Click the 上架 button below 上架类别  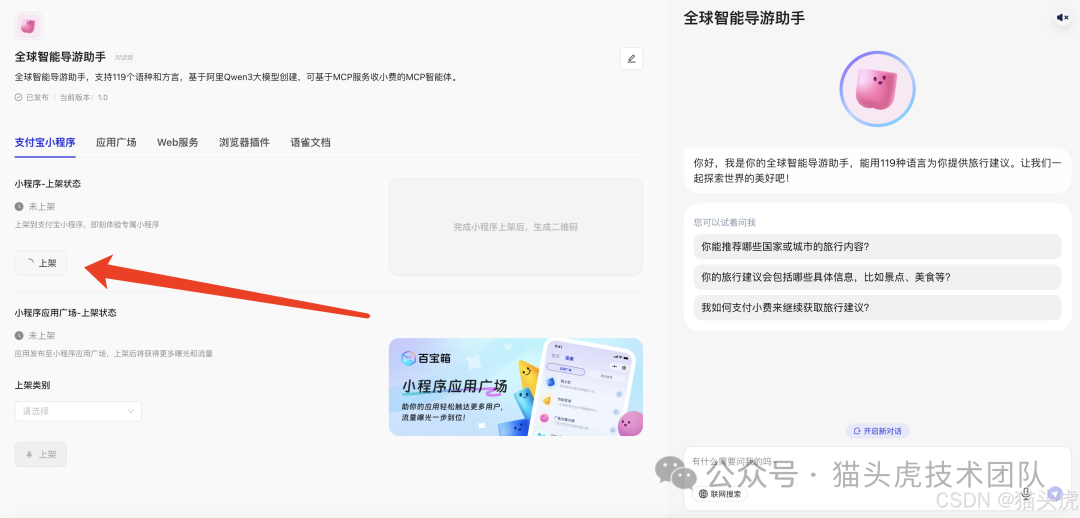click(x=41, y=455)
